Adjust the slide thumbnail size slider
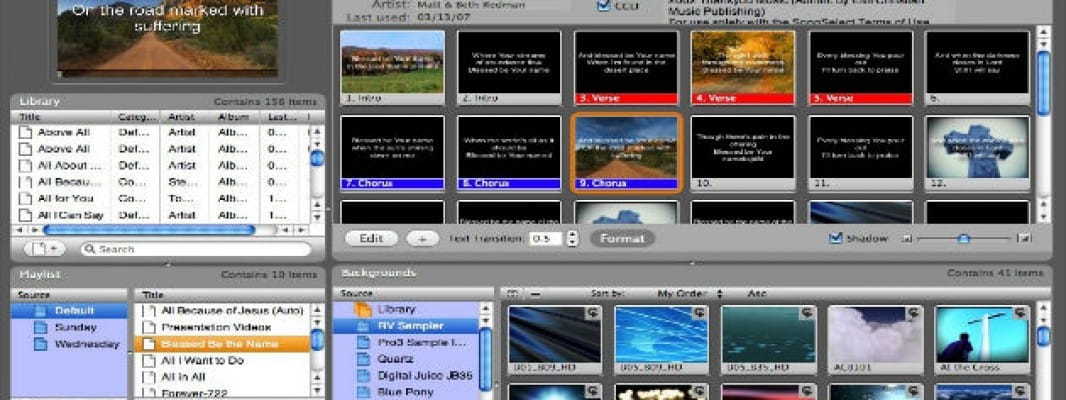Image resolution: width=1066 pixels, height=400 pixels. 963,239
